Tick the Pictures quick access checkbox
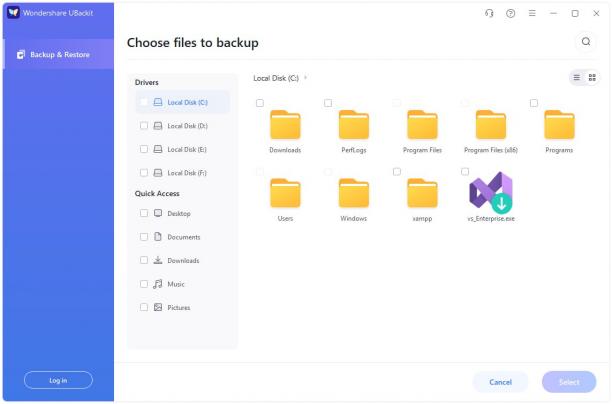 pyautogui.click(x=144, y=307)
